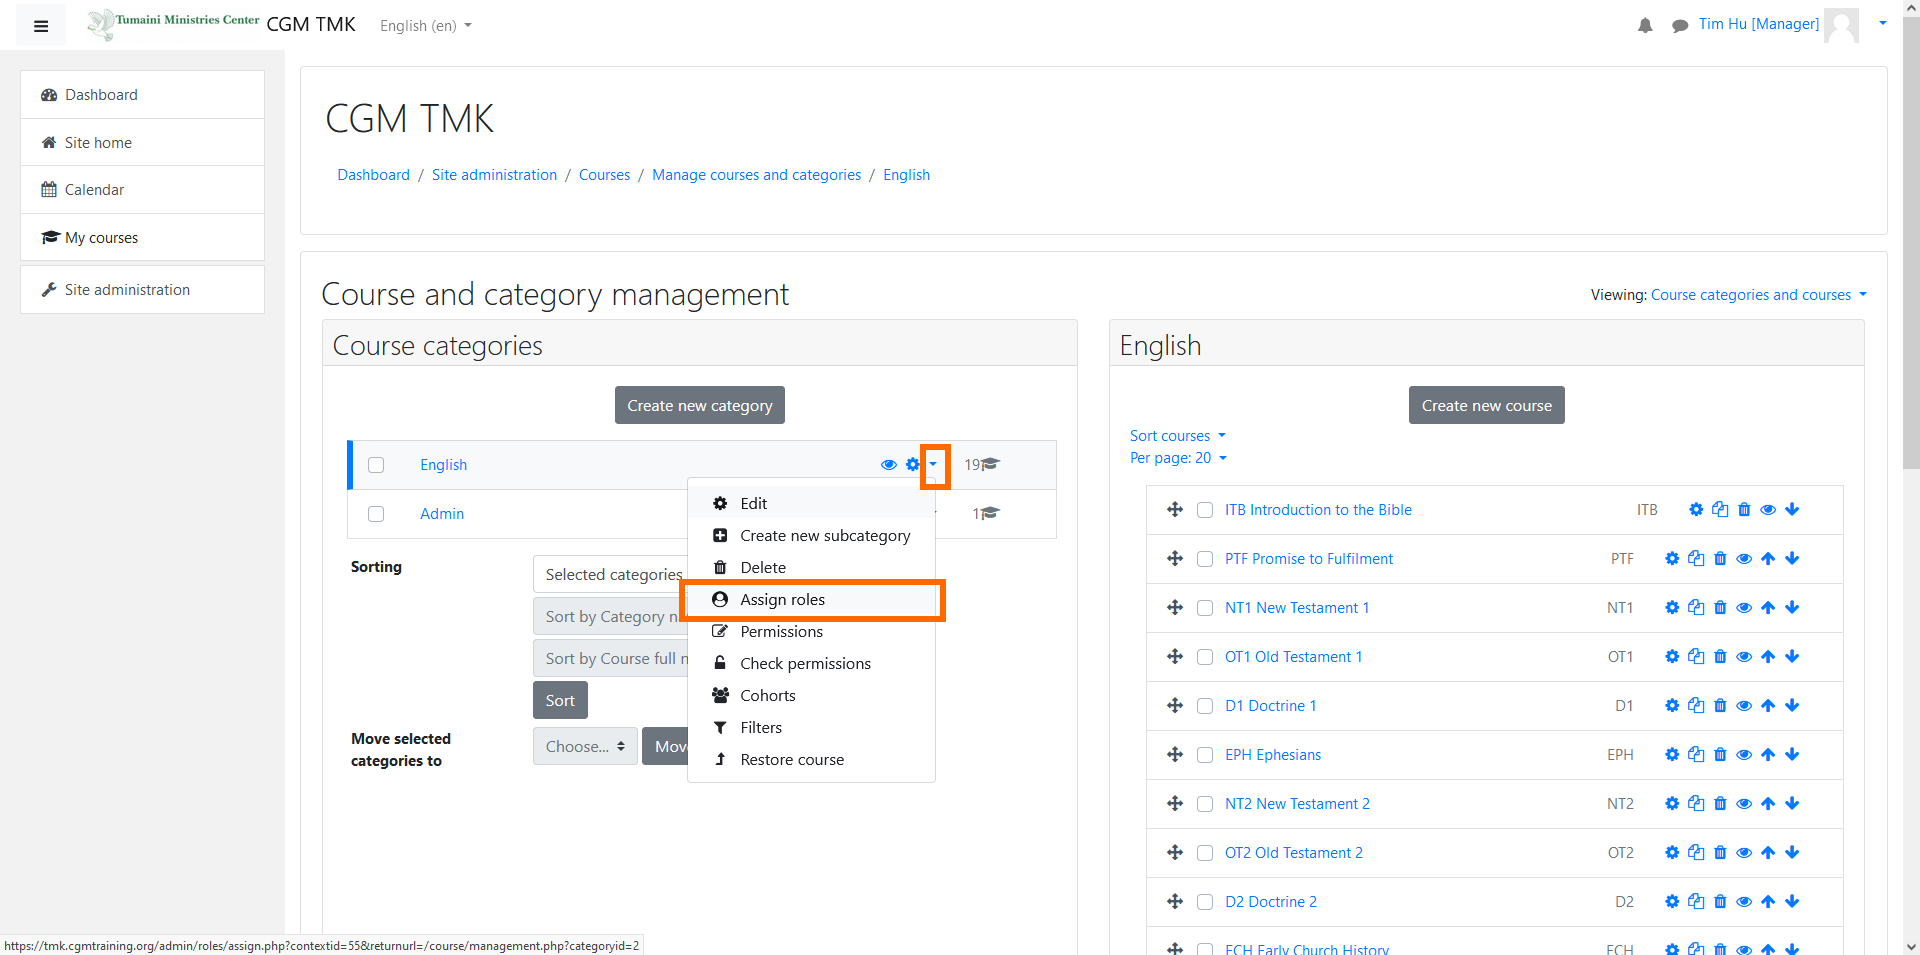Click Create new category button
Image resolution: width=1920 pixels, height=955 pixels.
[700, 405]
